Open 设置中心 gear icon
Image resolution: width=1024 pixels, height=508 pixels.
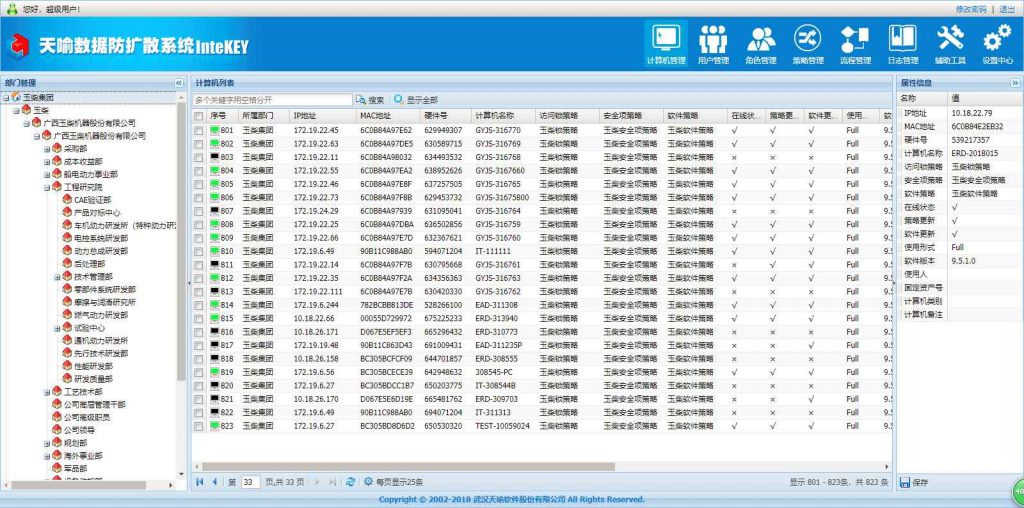tap(997, 44)
